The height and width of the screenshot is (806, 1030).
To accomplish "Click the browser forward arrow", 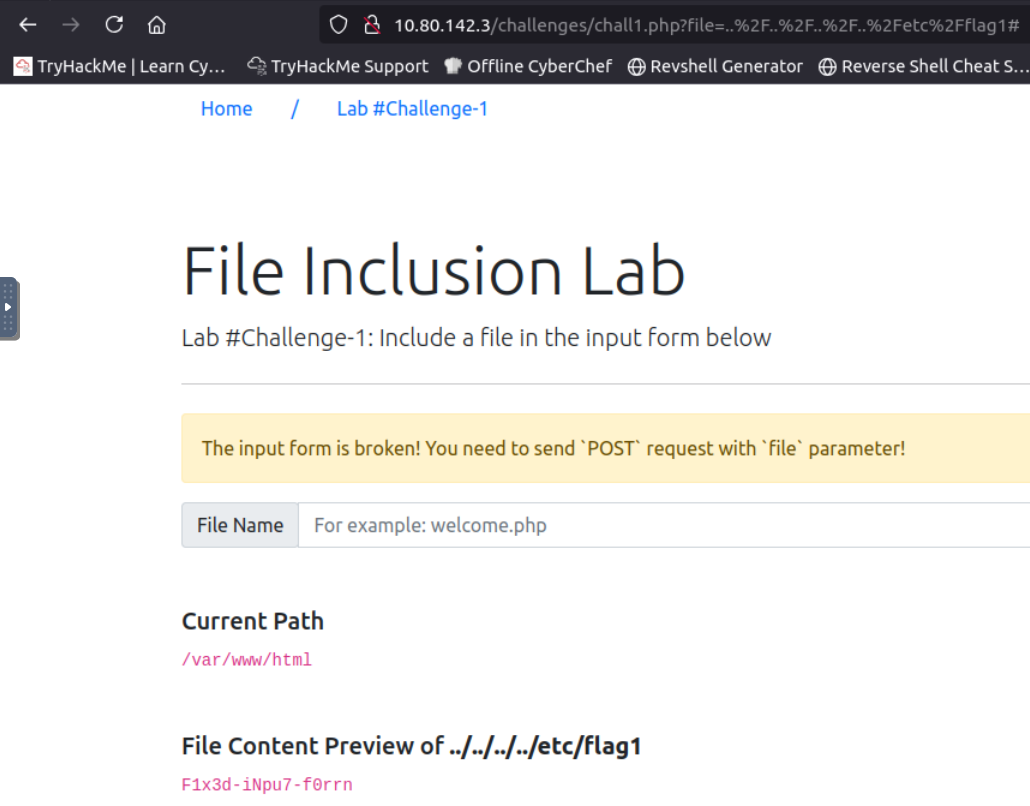I will click(71, 25).
